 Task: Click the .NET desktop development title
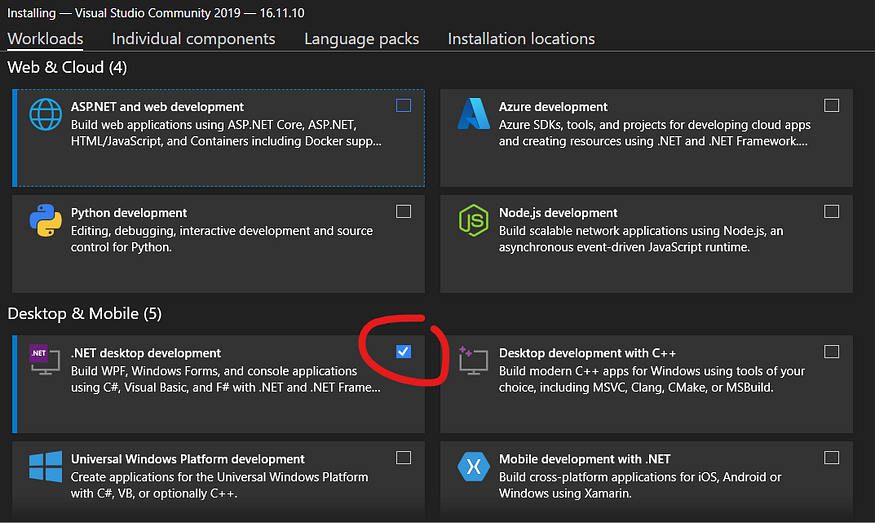coord(146,353)
